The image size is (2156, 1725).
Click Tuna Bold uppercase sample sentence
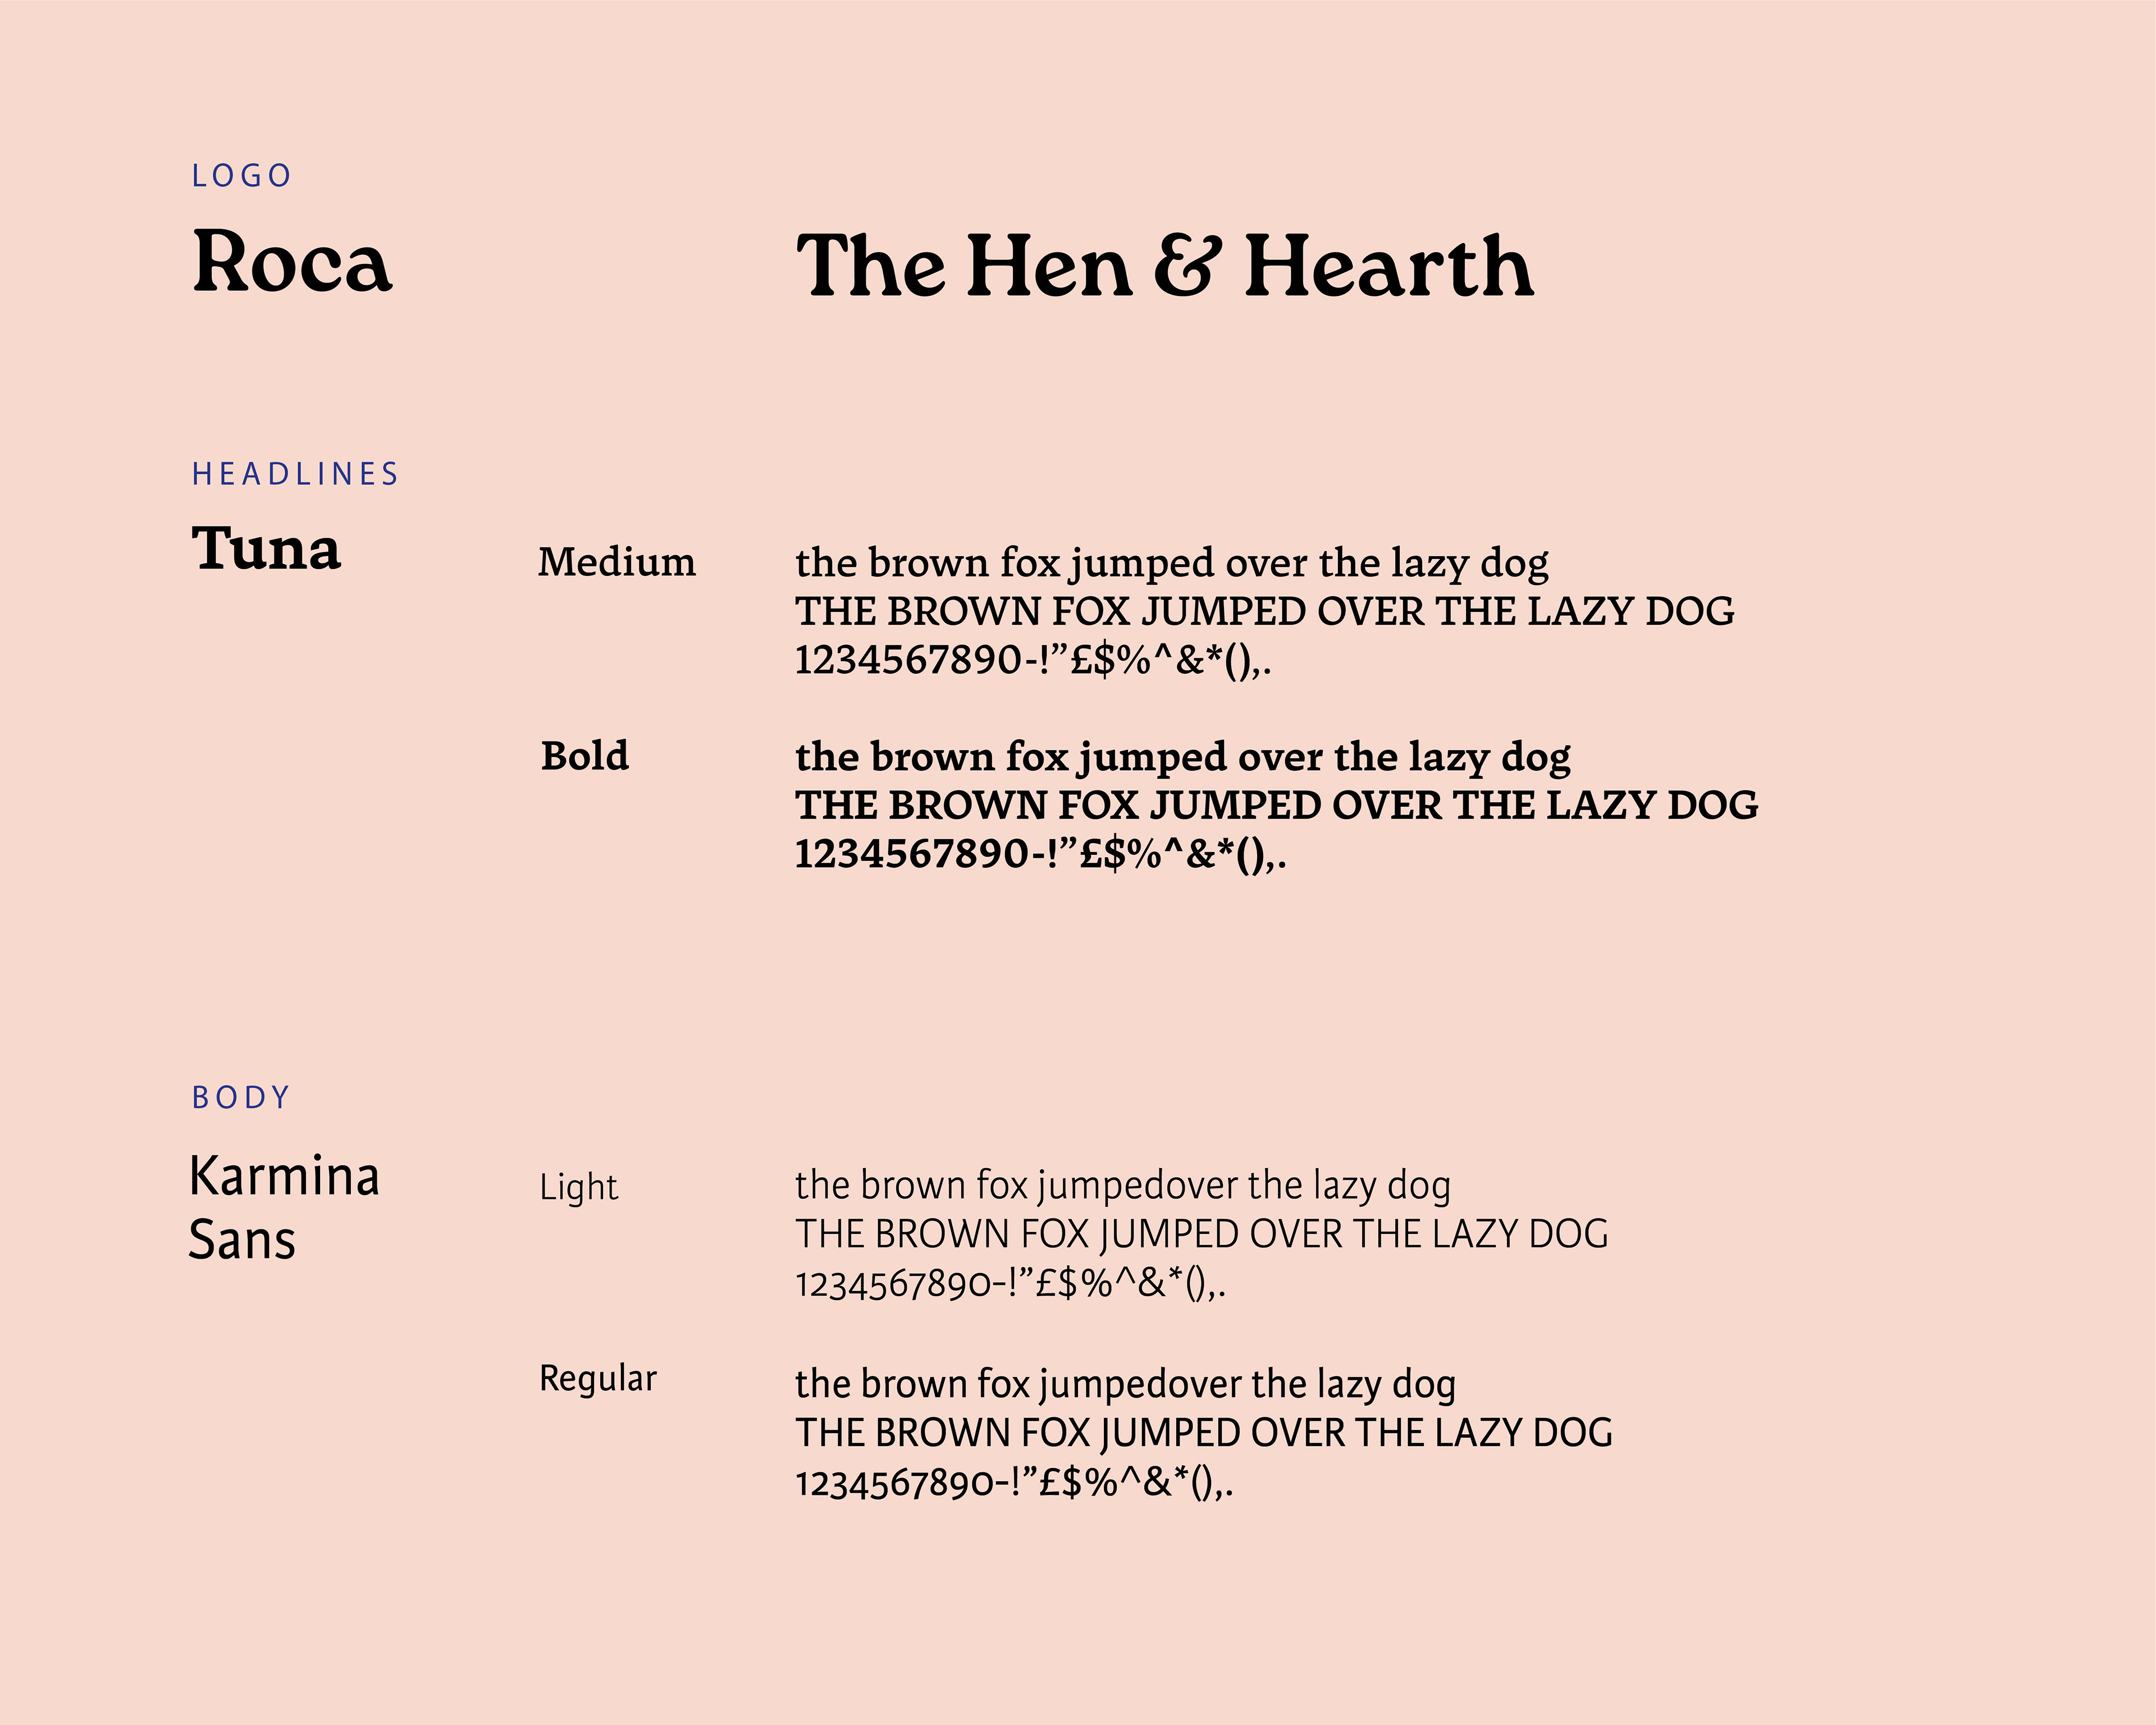(1277, 805)
